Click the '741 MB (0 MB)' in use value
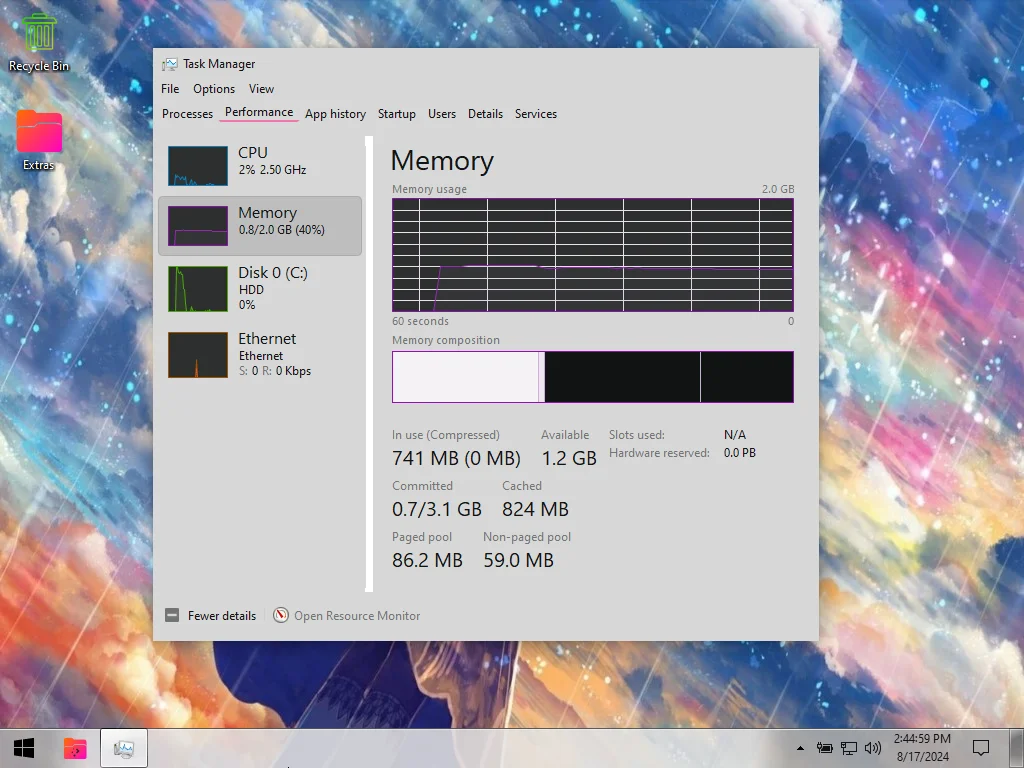 (456, 458)
